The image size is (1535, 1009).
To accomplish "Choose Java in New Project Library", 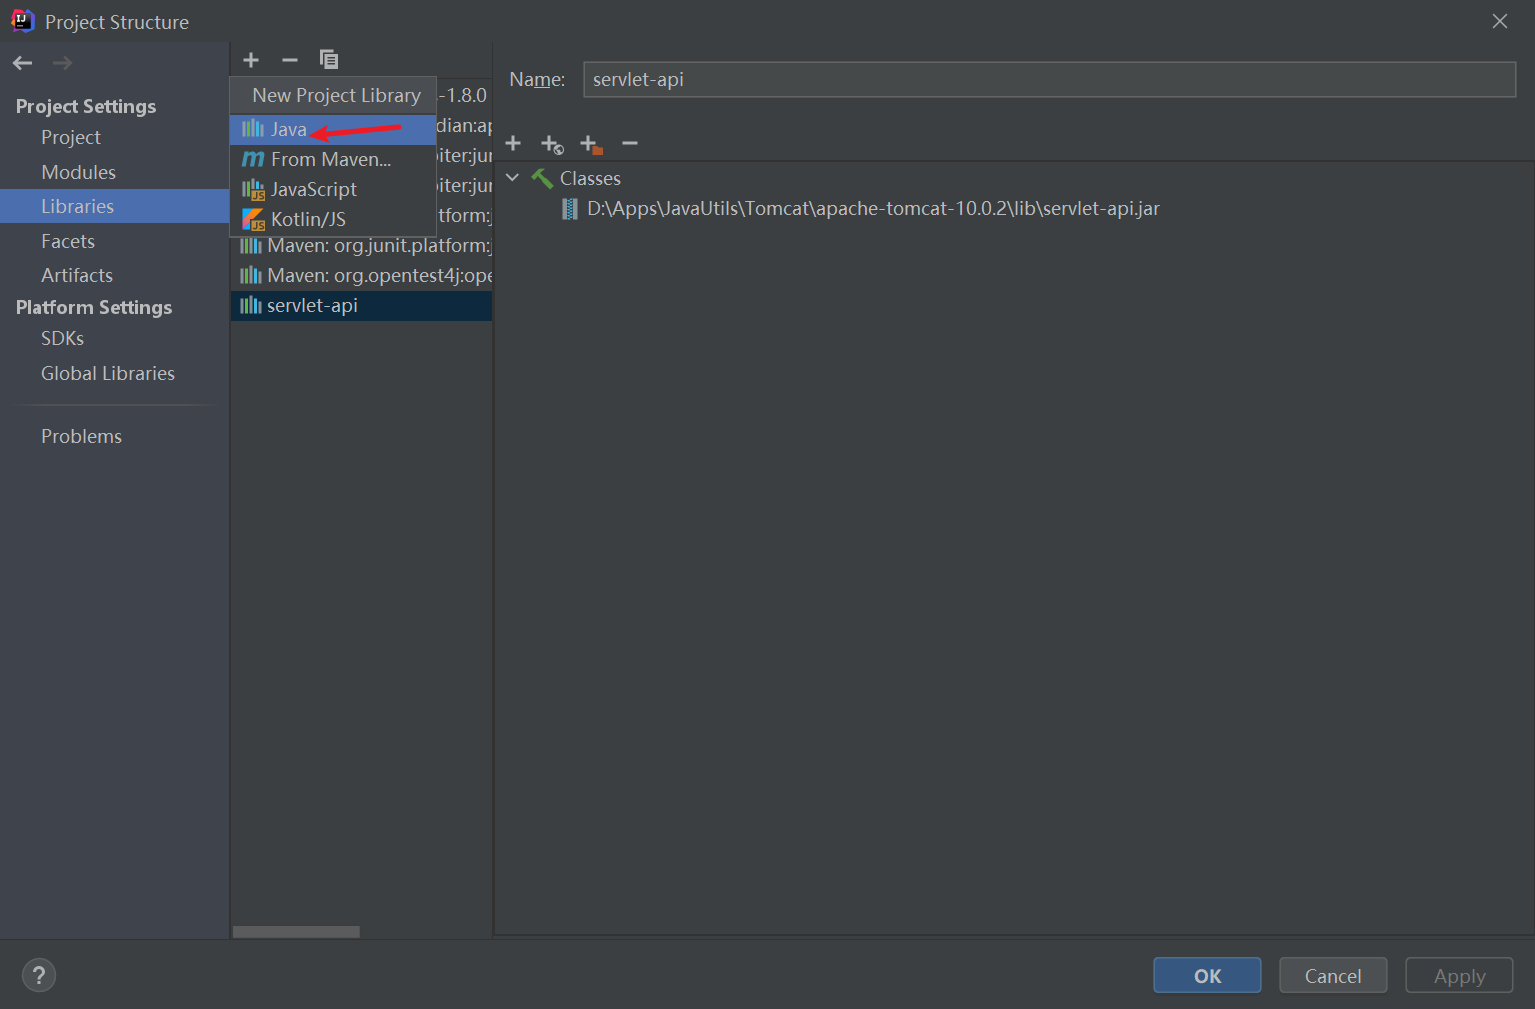I will tap(333, 129).
